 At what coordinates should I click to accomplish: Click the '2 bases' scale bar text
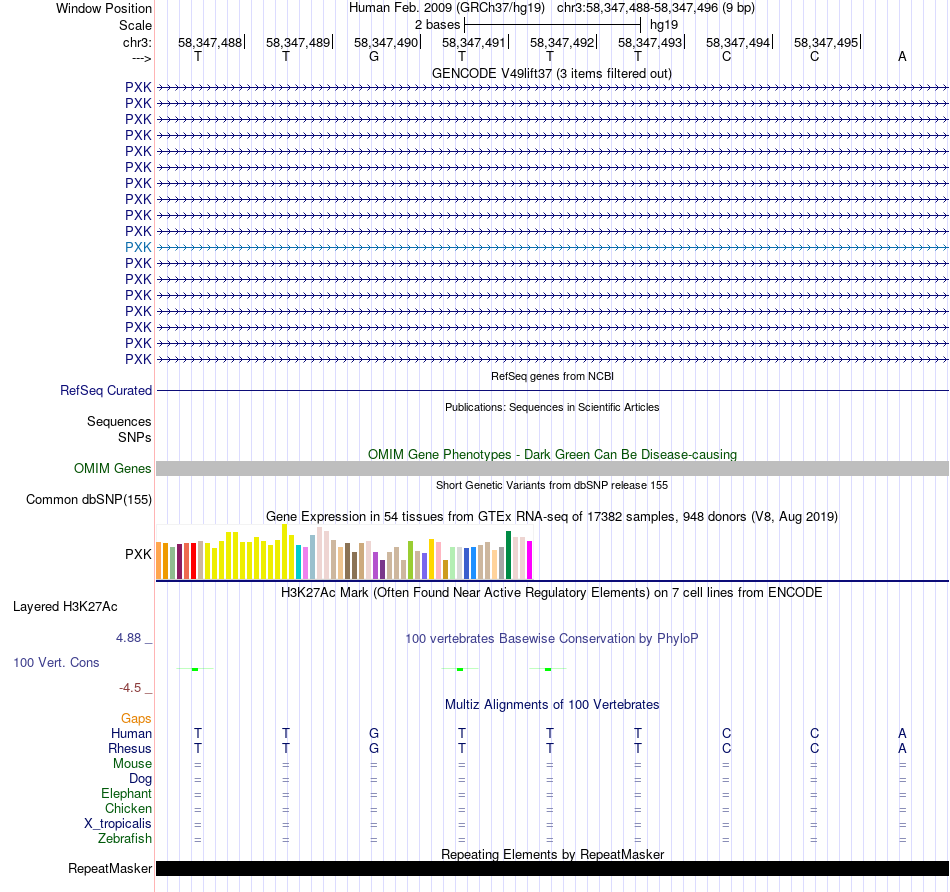pyautogui.click(x=437, y=25)
